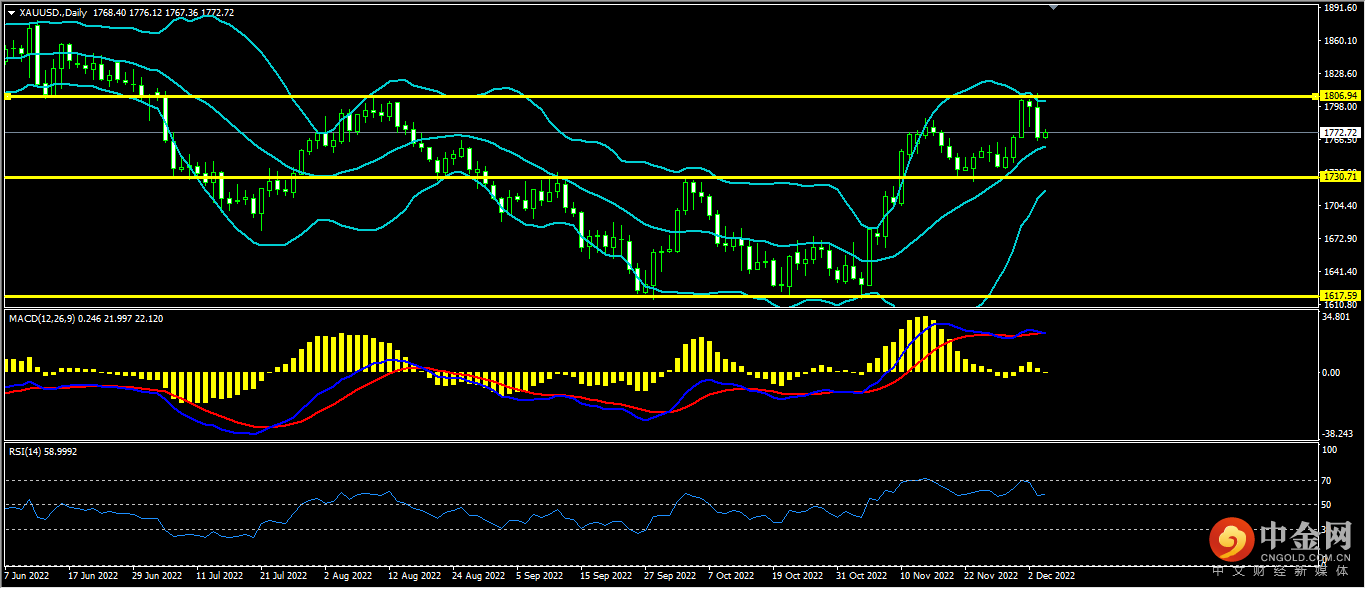This screenshot has height=589, width=1366.
Task: Click the RSI(14) indicator label
Action: [27, 452]
